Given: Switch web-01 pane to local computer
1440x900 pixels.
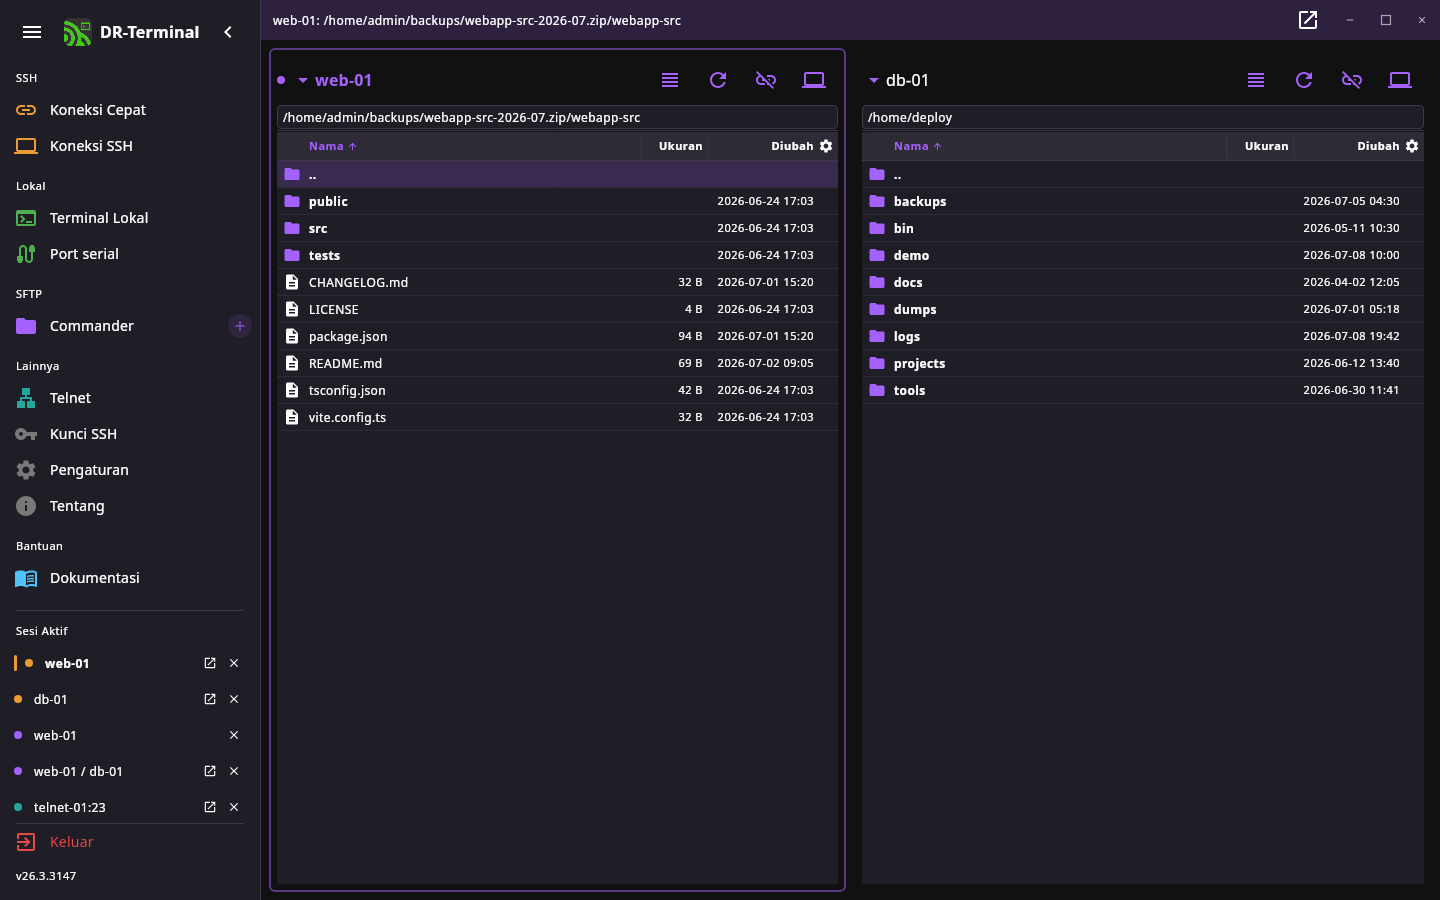Looking at the screenshot, I should point(814,80).
